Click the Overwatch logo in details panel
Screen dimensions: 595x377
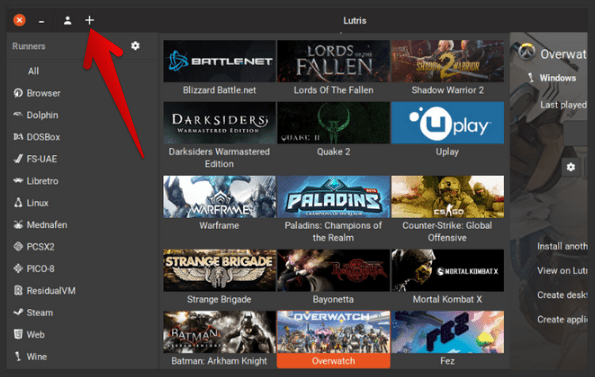[x=527, y=52]
